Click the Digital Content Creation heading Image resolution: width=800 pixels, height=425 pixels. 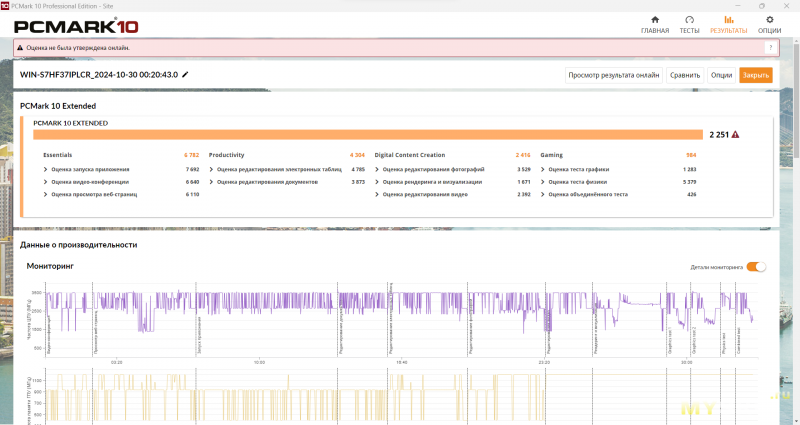click(x=410, y=155)
